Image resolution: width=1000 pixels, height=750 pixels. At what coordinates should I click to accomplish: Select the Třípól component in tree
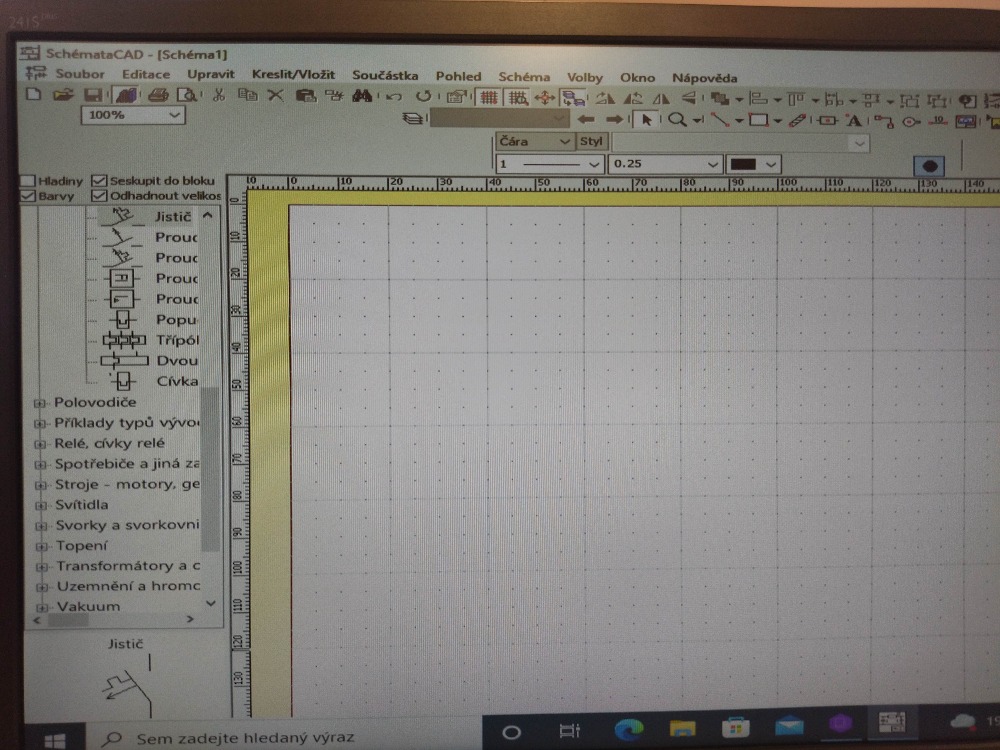click(x=178, y=341)
